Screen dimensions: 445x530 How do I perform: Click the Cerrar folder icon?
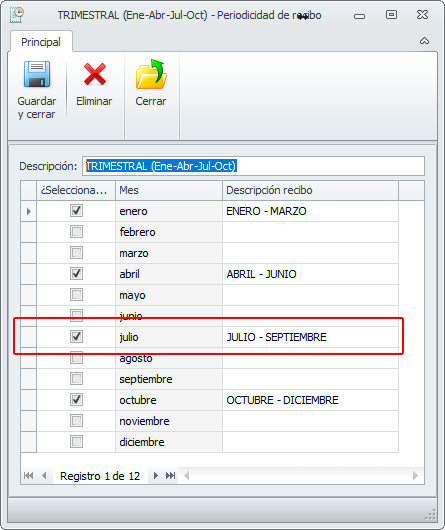click(x=151, y=74)
